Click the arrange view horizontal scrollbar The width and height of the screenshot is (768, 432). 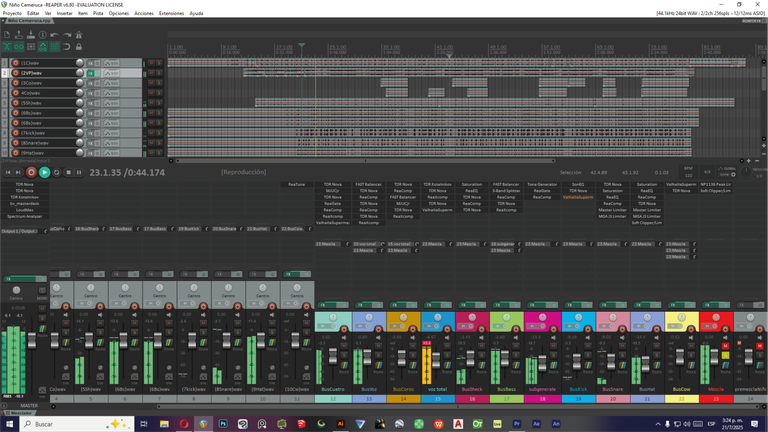[365, 161]
